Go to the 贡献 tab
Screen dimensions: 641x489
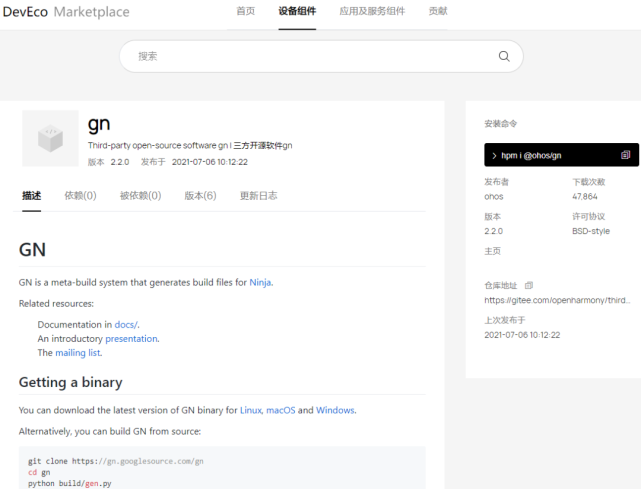tap(438, 11)
